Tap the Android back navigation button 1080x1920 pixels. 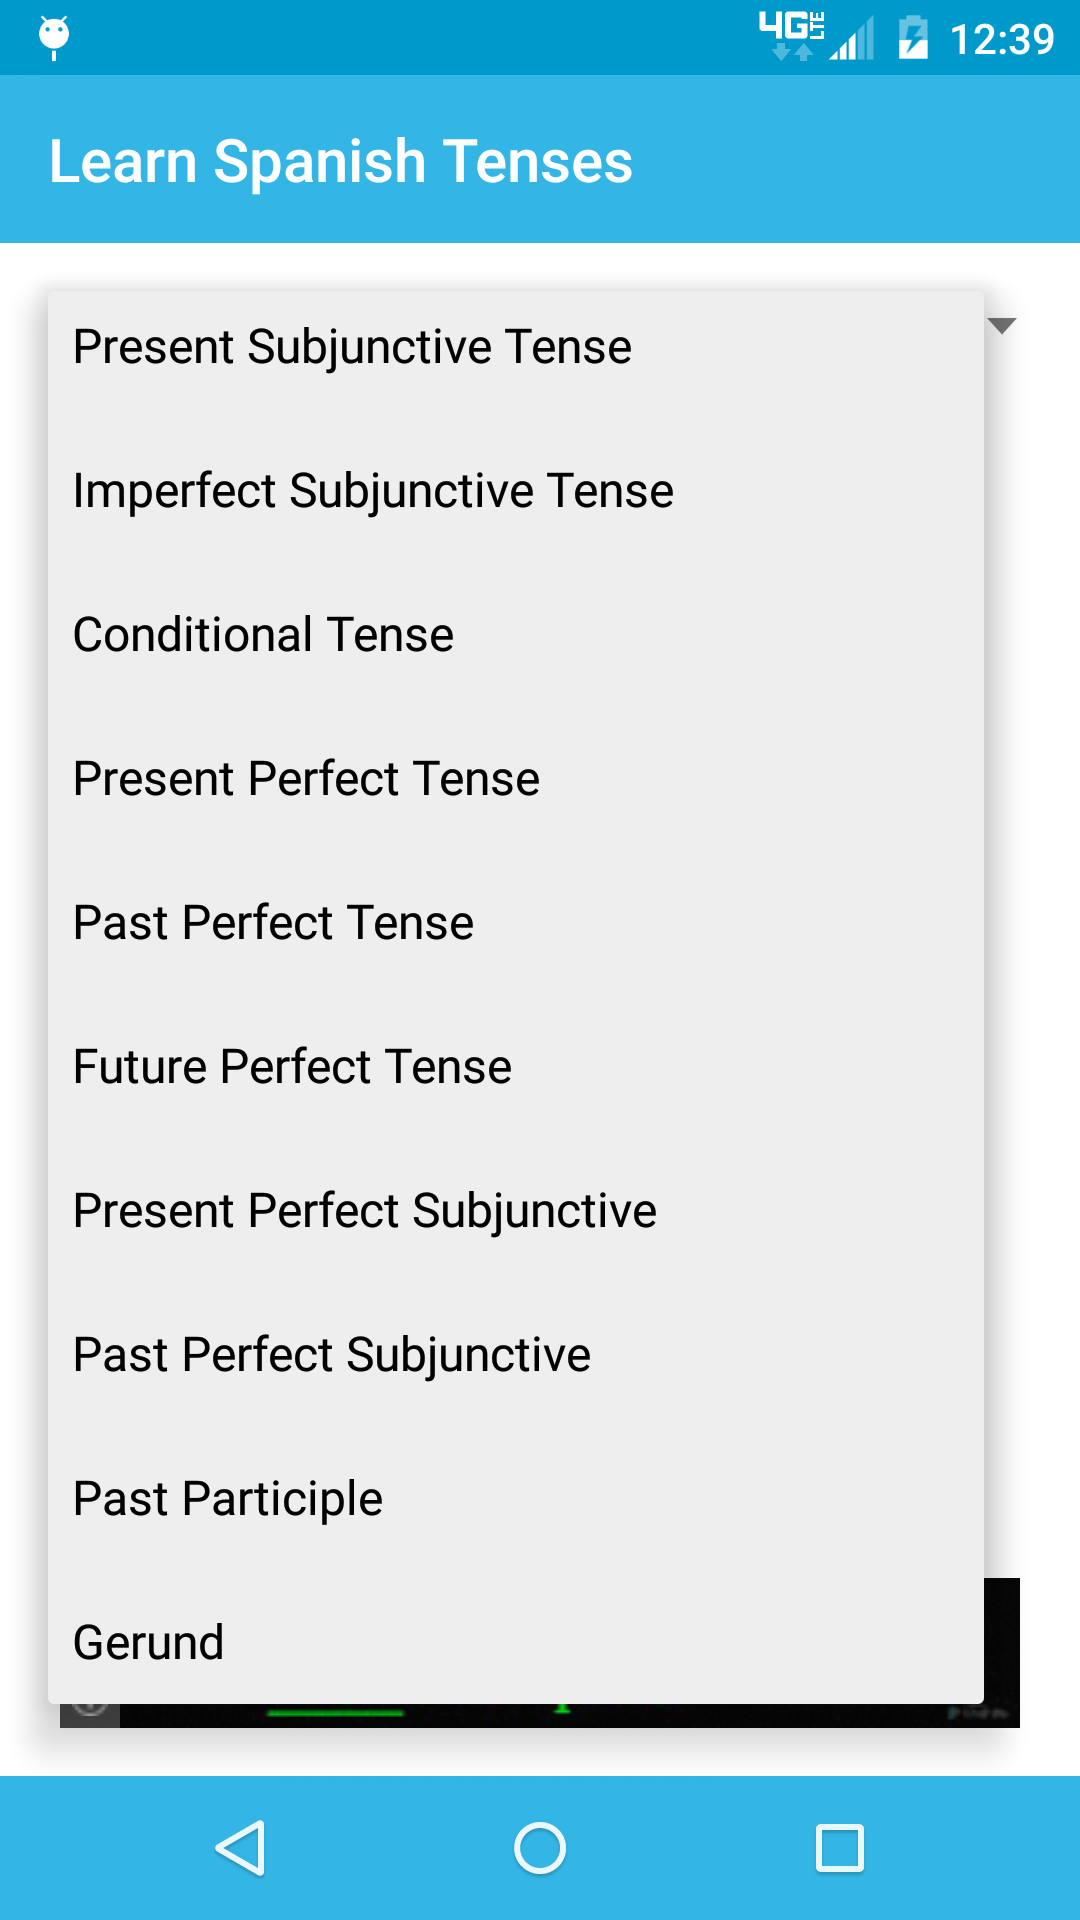coord(240,1848)
